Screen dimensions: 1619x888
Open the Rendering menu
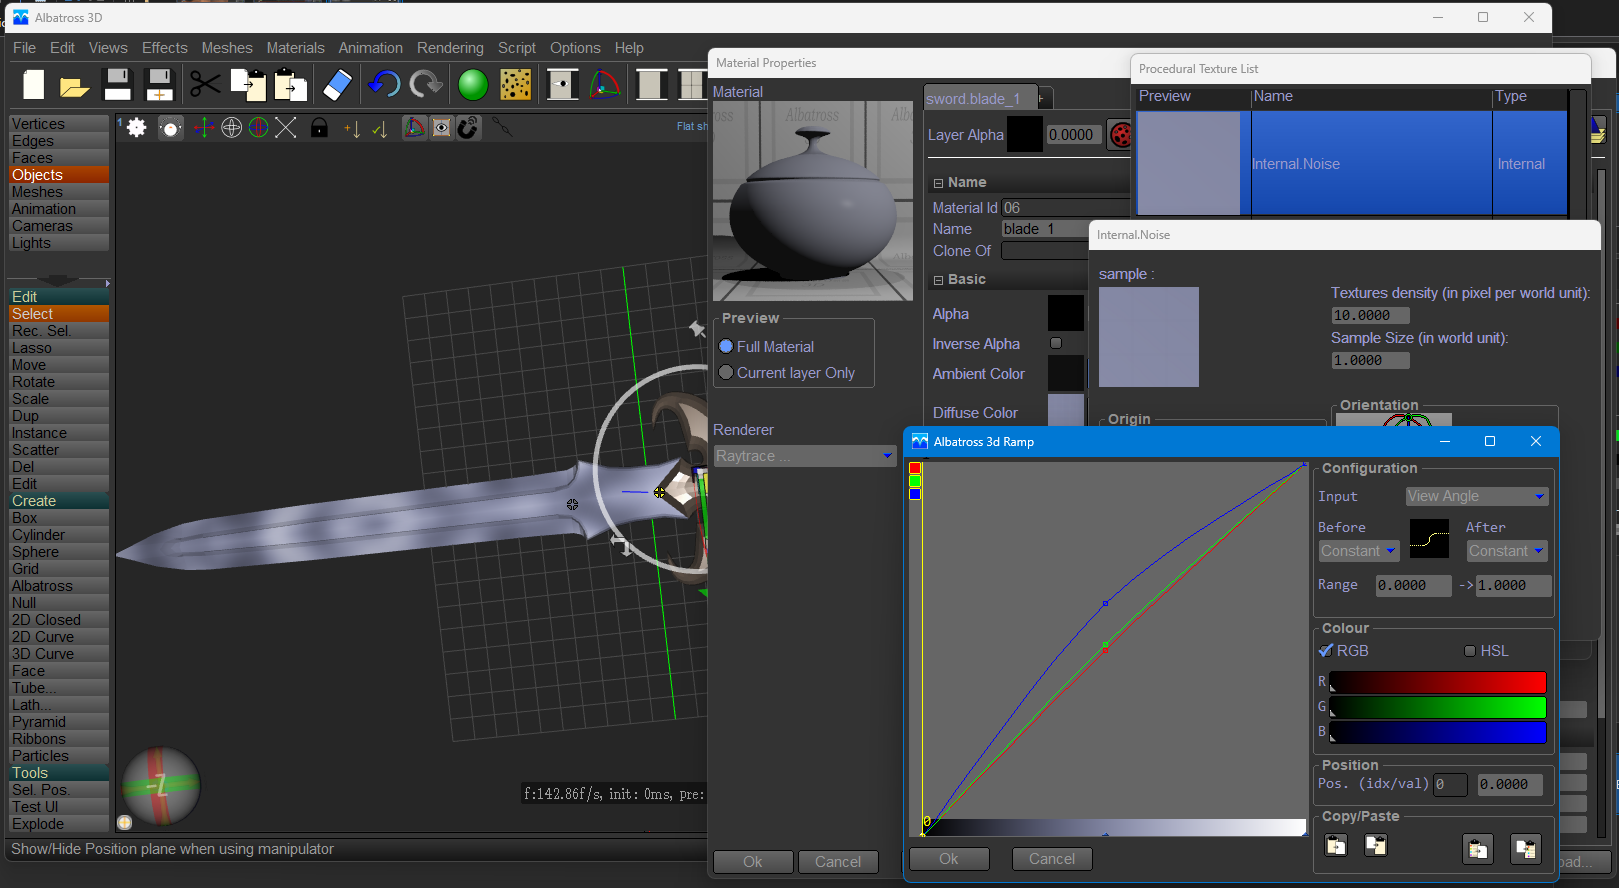[x=450, y=48]
